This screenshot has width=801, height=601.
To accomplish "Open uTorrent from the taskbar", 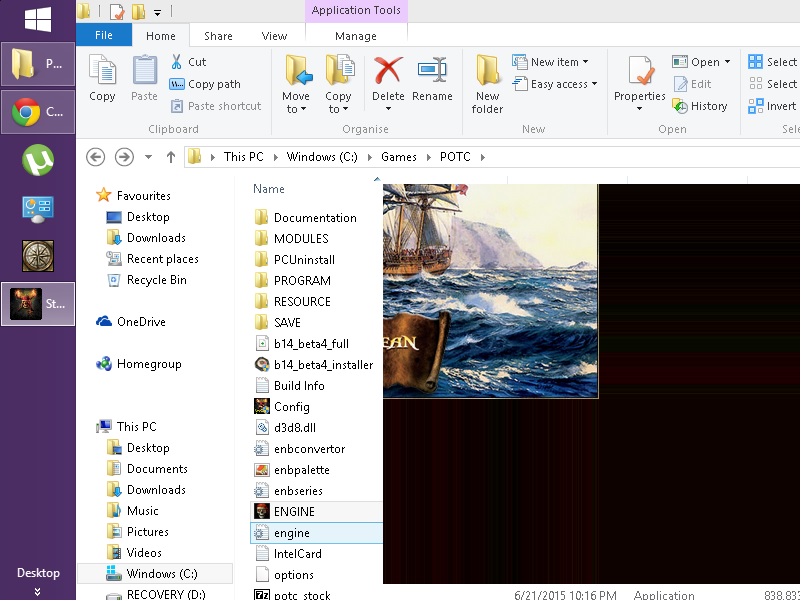I will [38, 160].
